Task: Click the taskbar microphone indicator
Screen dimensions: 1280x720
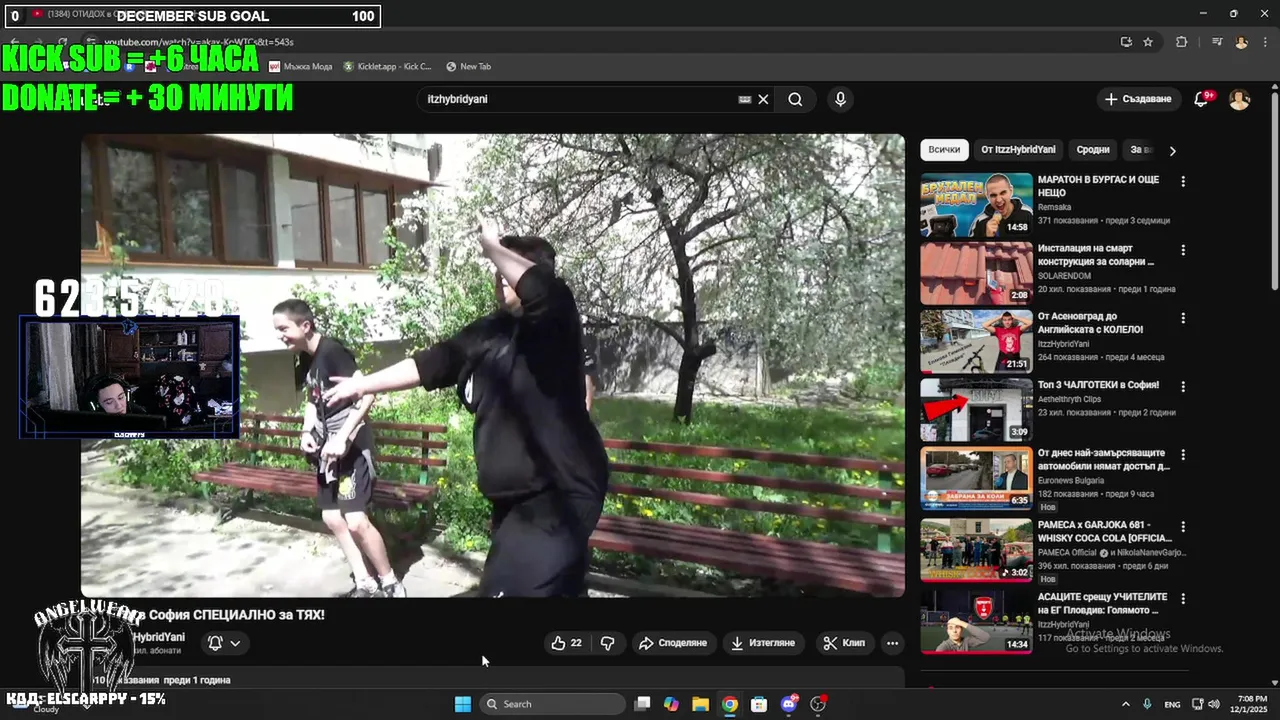Action: pos(1147,704)
